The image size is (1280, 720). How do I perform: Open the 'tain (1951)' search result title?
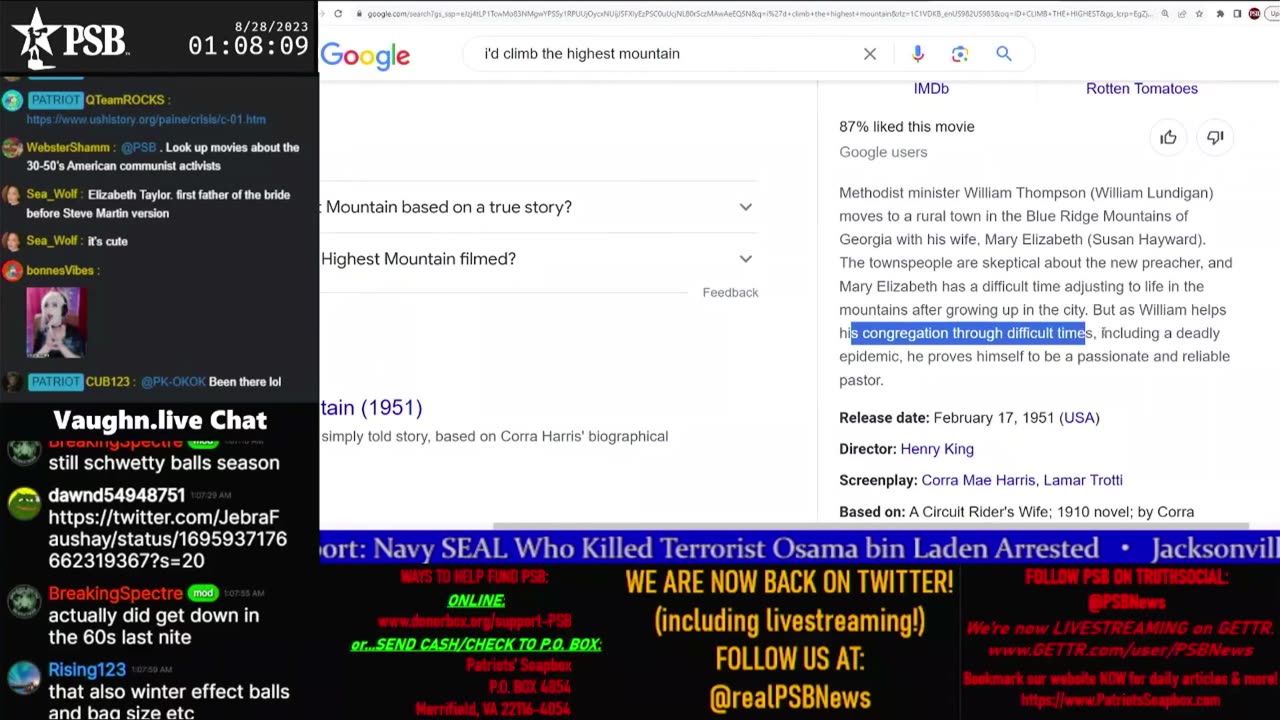[x=371, y=408]
